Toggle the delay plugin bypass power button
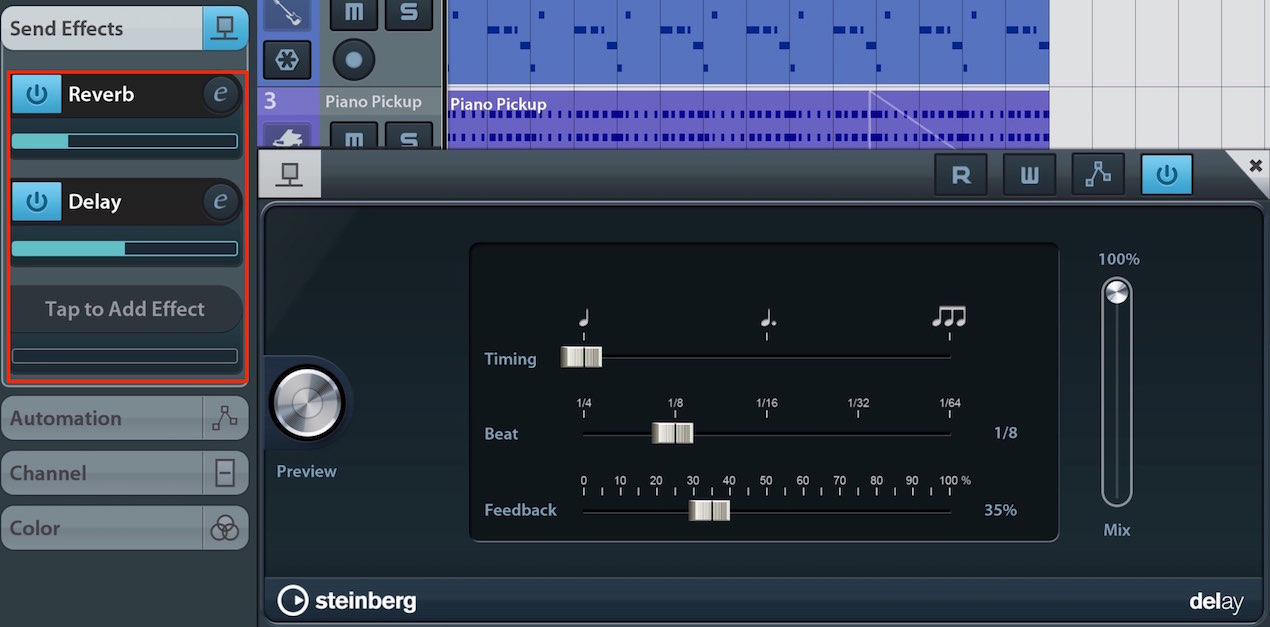1270x627 pixels. coord(1166,175)
